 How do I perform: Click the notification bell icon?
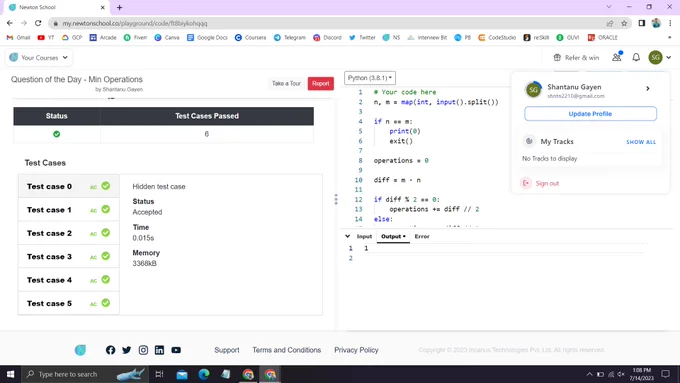pyautogui.click(x=636, y=57)
